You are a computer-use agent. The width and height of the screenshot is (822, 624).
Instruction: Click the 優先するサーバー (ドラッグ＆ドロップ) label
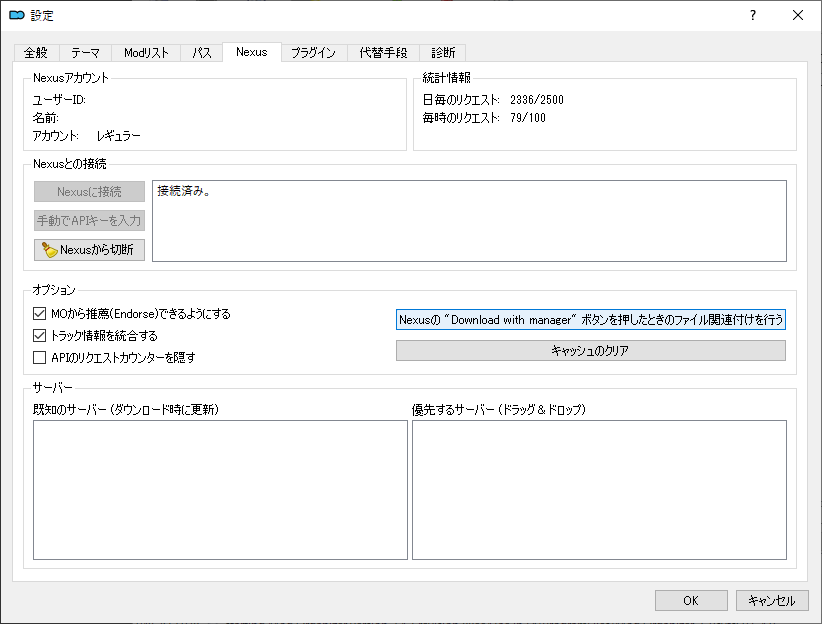click(499, 410)
